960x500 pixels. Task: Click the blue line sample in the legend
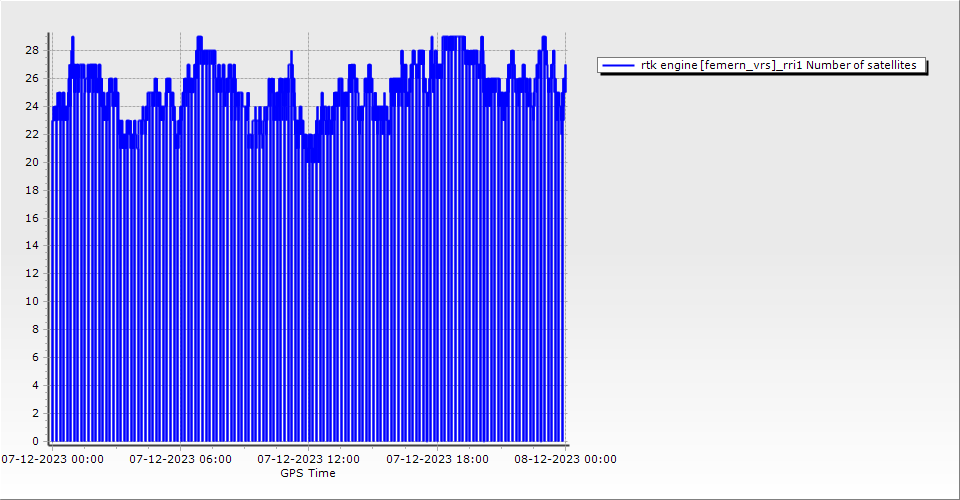pyautogui.click(x=619, y=65)
